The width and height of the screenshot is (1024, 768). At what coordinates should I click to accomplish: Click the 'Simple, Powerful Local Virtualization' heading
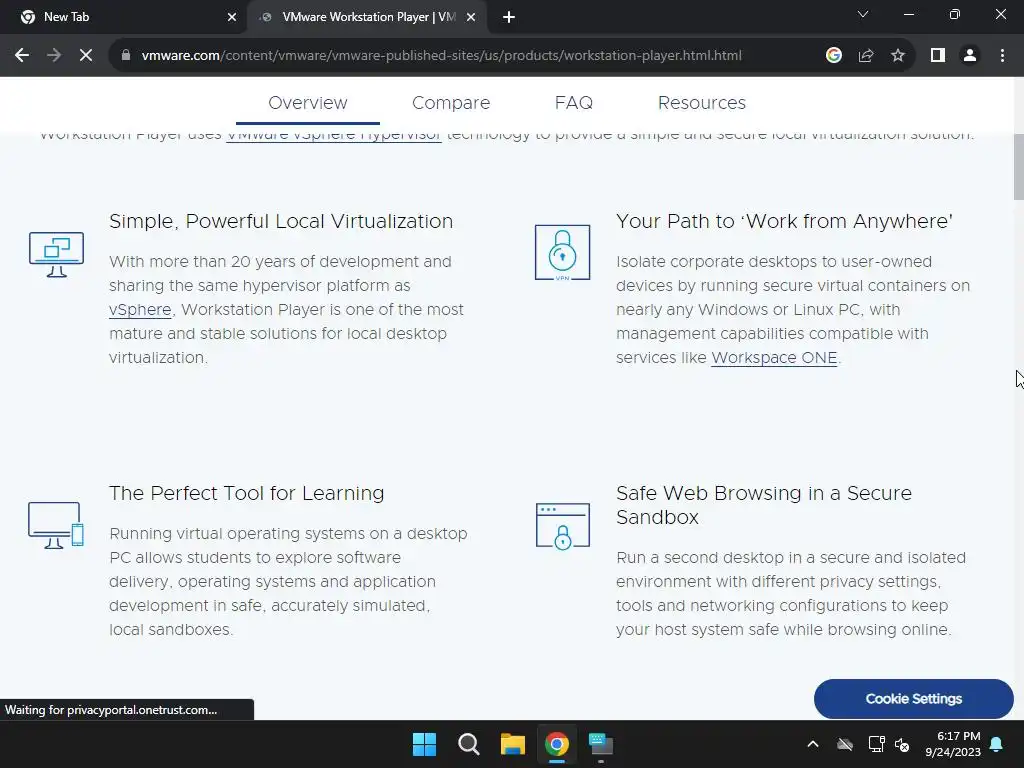pos(281,221)
